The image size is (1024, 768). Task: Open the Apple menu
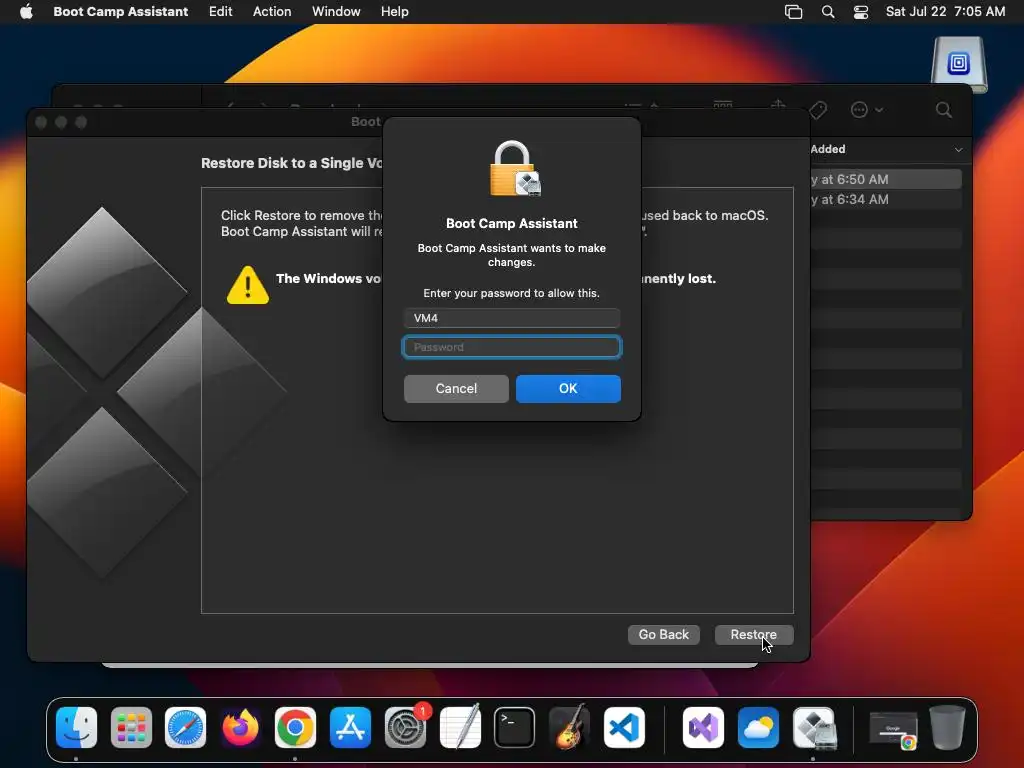pyautogui.click(x=26, y=12)
